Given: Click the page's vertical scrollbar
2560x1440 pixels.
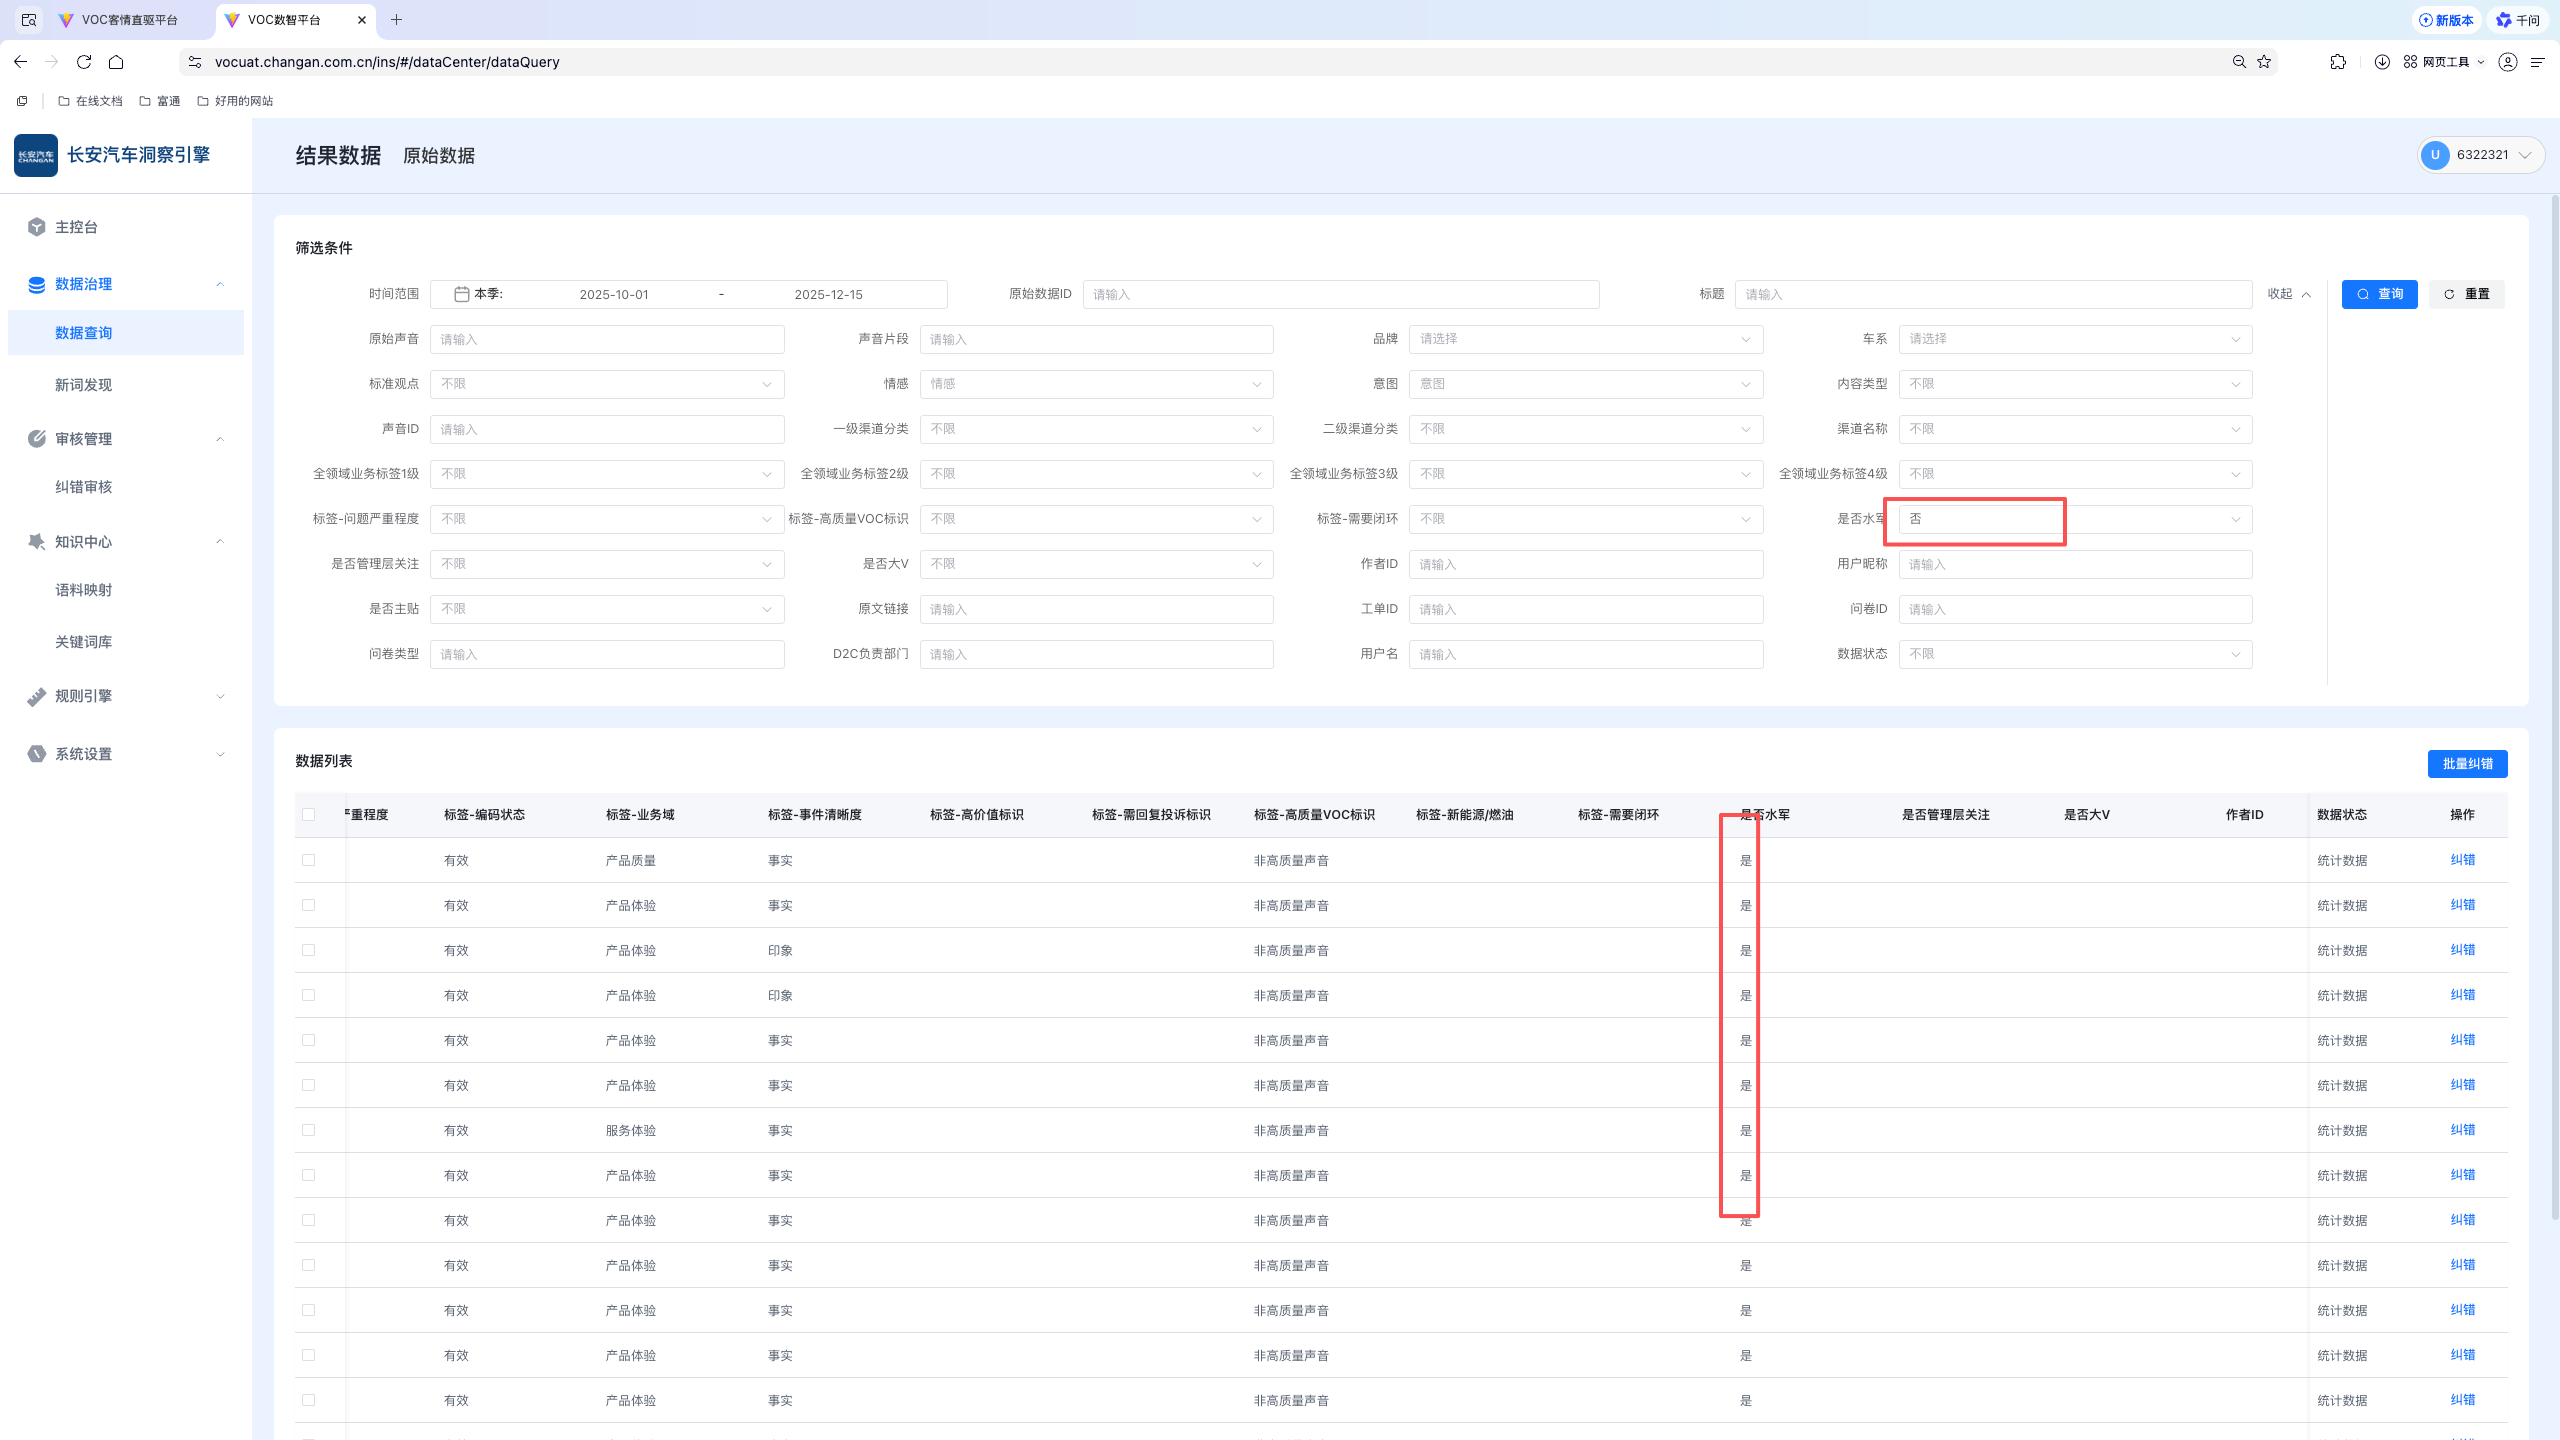Looking at the screenshot, I should (x=2553, y=700).
